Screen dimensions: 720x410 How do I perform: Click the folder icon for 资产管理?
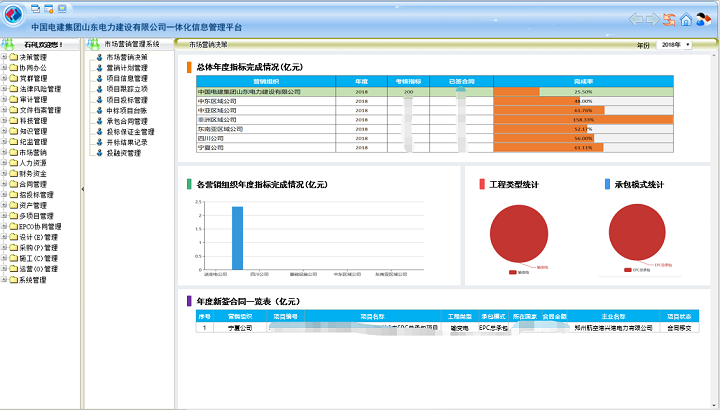(14, 205)
